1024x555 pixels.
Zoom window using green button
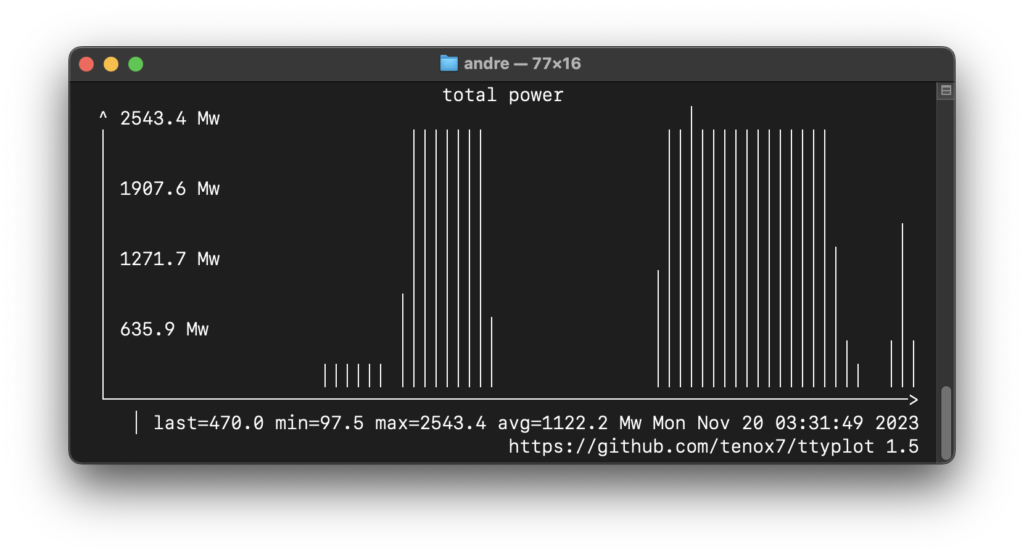pos(136,64)
